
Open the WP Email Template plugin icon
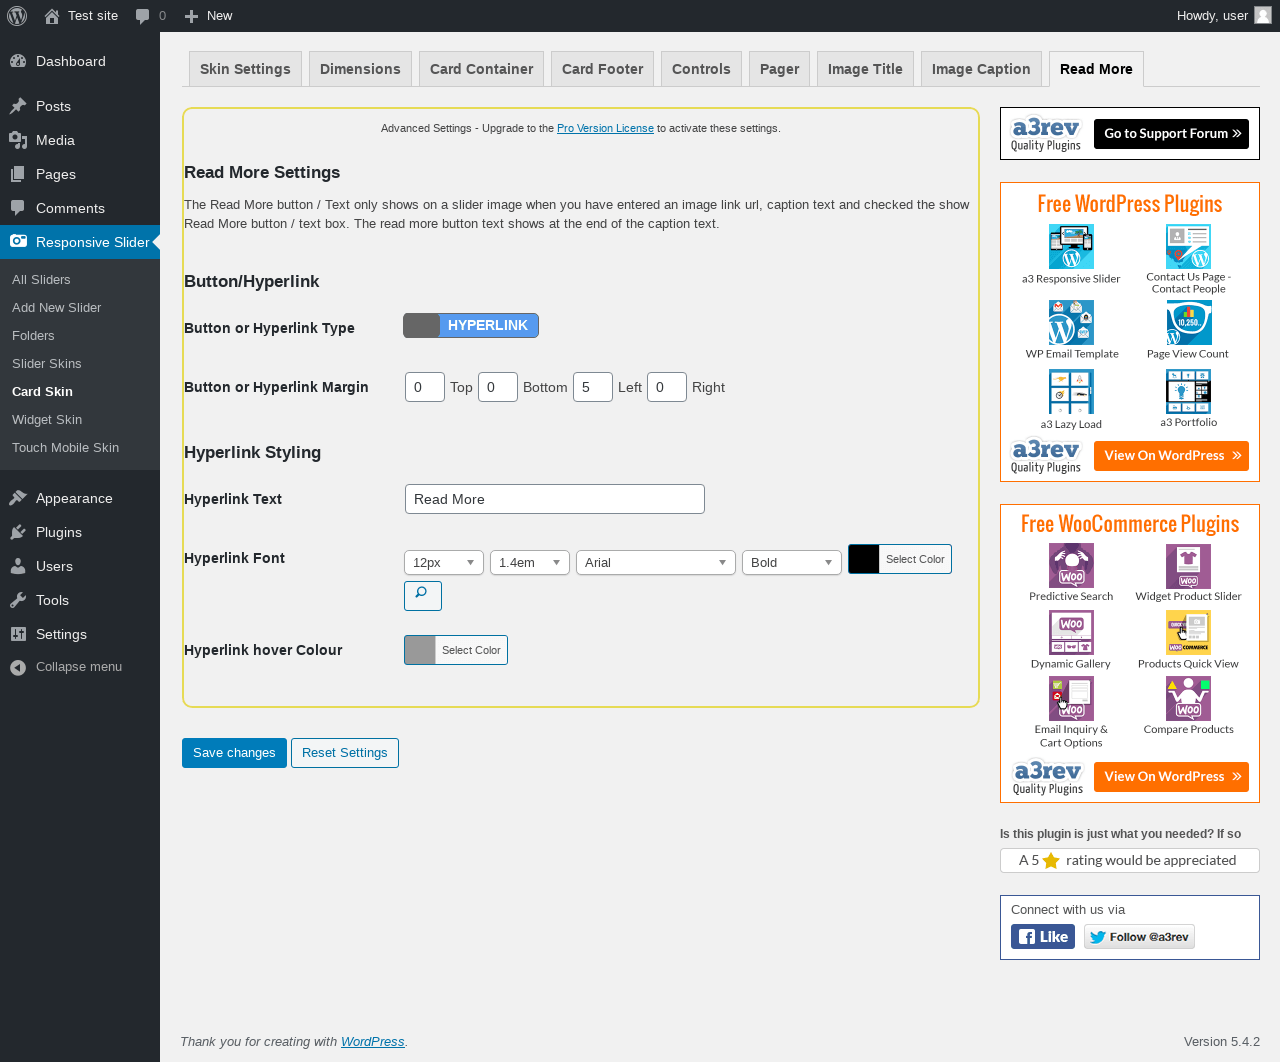pos(1071,323)
